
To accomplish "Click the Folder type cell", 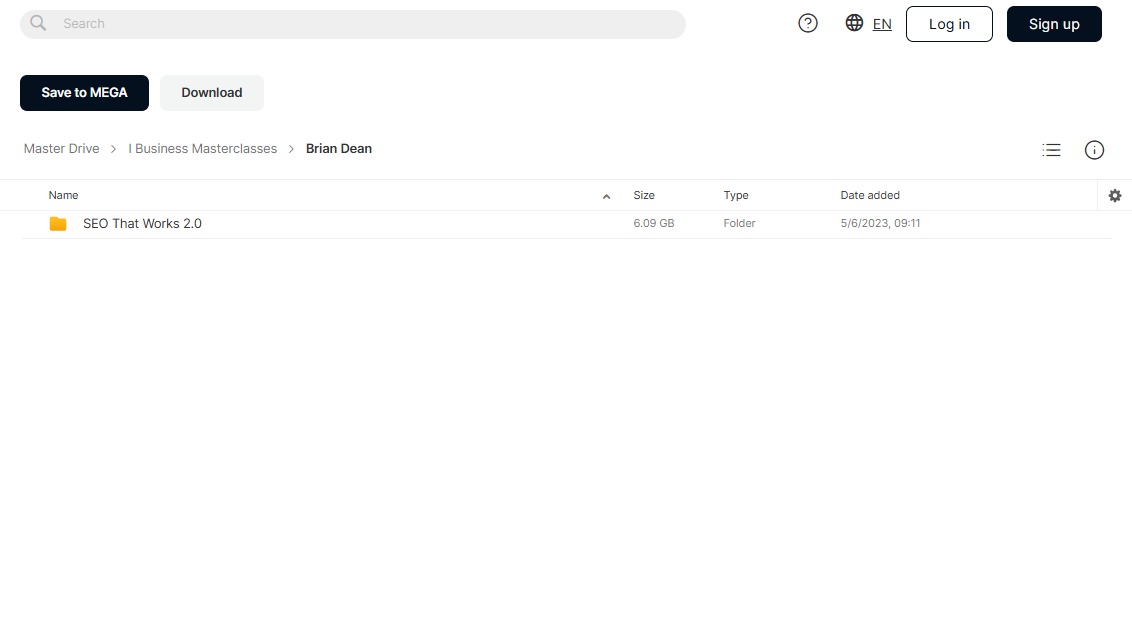I will (x=739, y=224).
